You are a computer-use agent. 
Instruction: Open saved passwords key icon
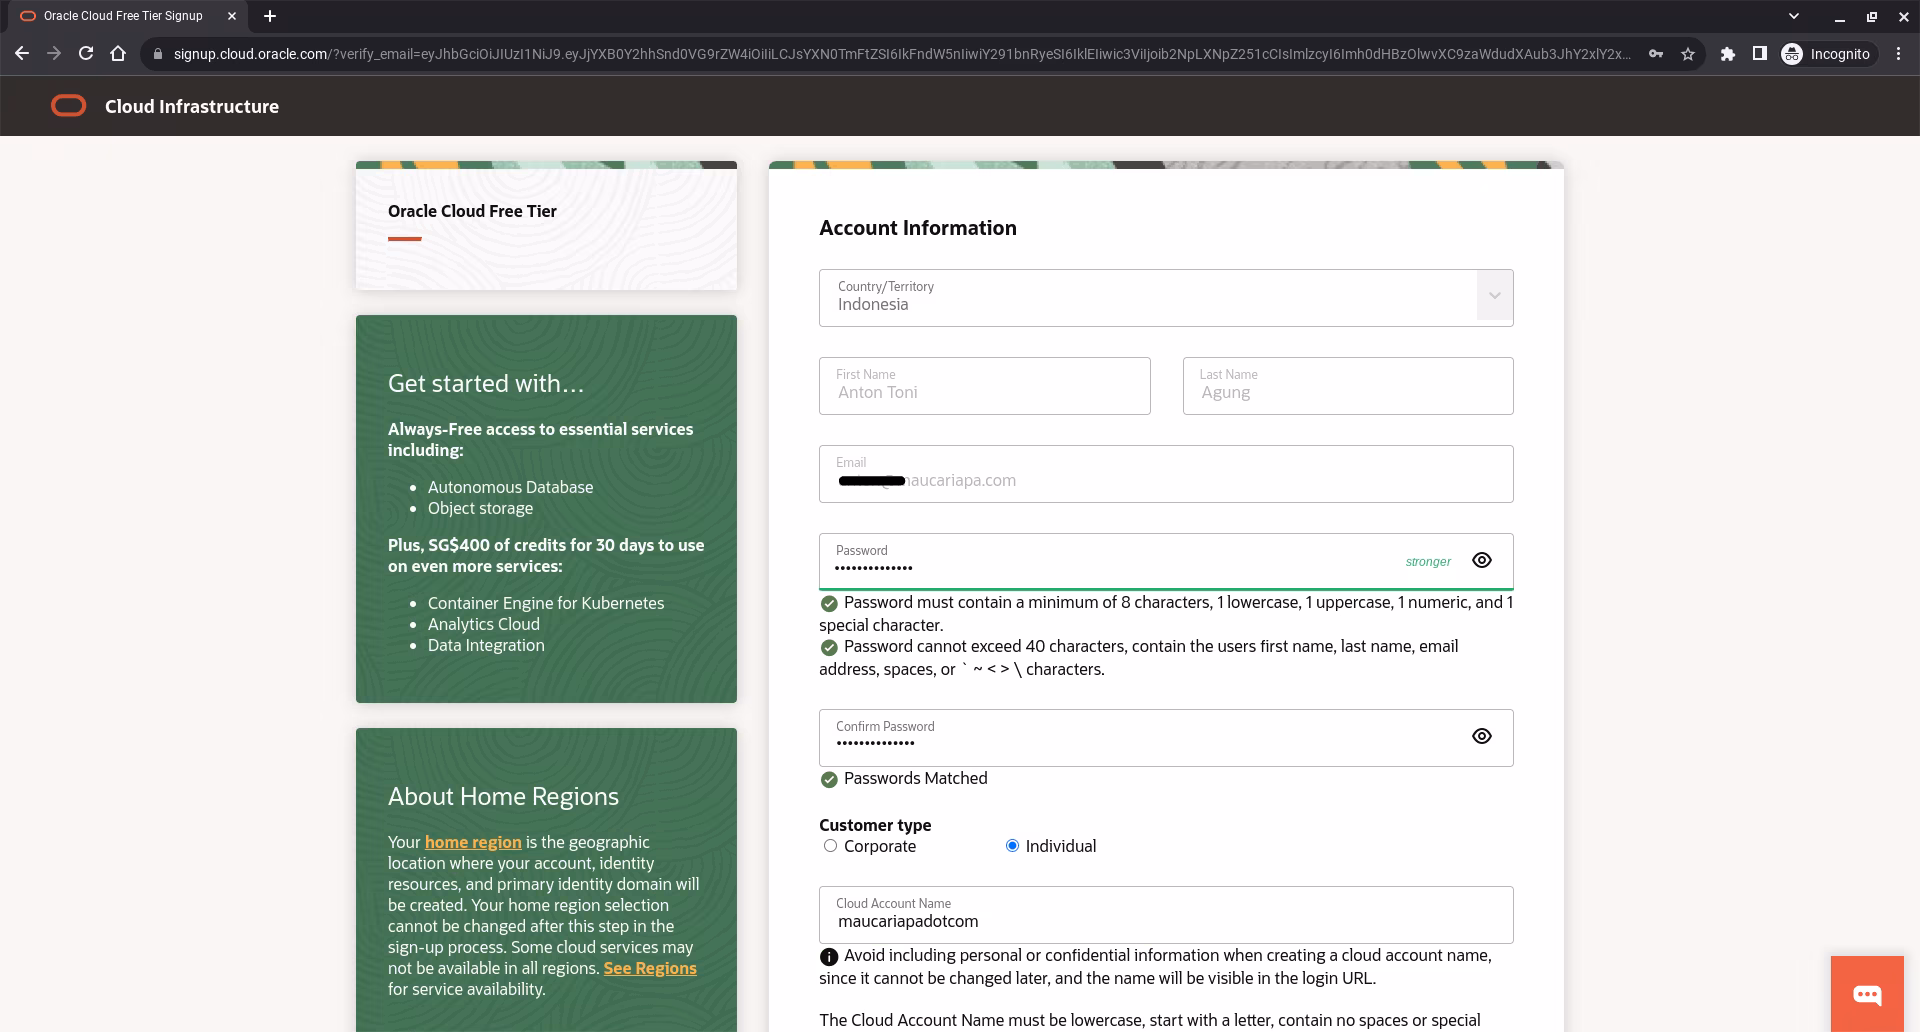[x=1656, y=54]
